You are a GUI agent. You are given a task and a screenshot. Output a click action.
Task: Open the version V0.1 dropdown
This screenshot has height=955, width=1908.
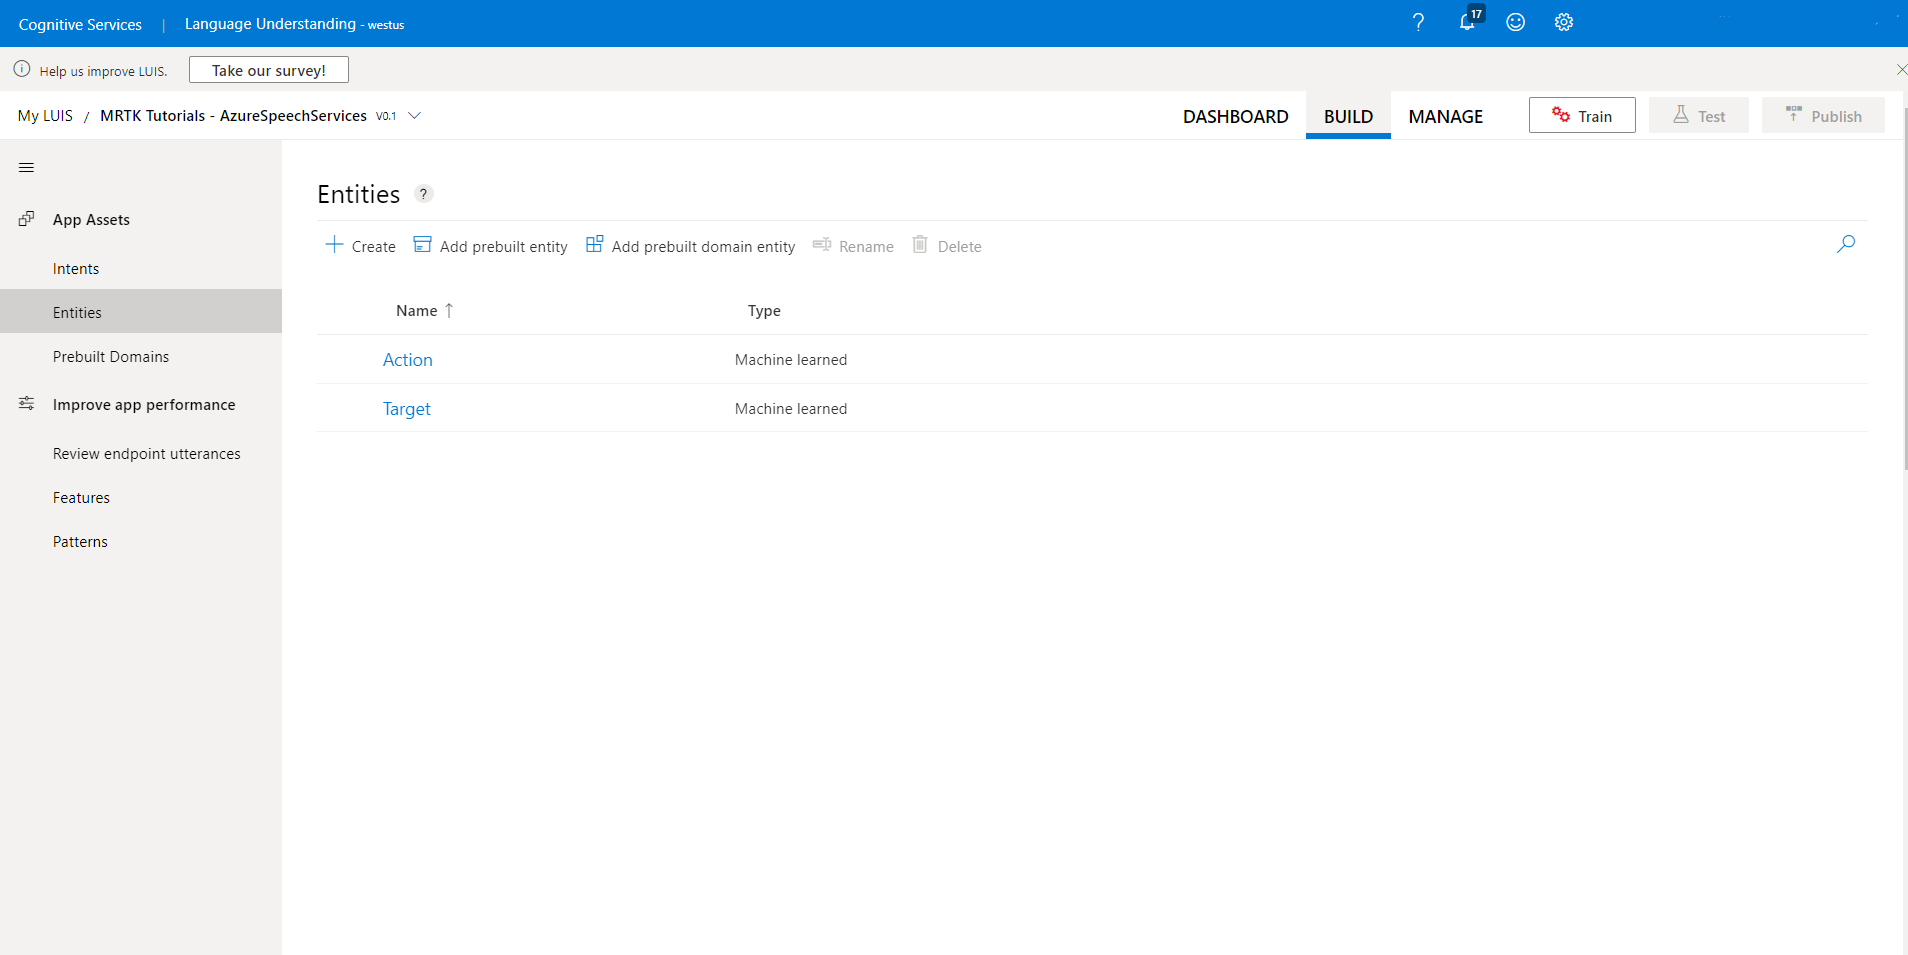pyautogui.click(x=417, y=115)
